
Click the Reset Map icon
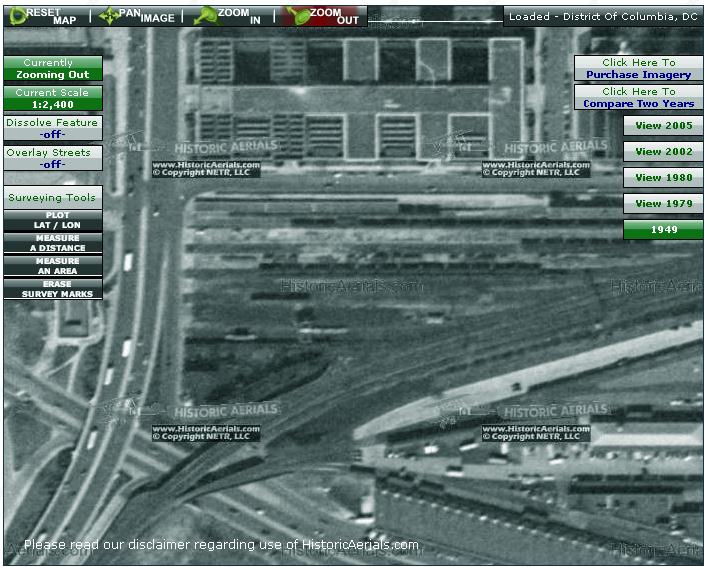44,15
